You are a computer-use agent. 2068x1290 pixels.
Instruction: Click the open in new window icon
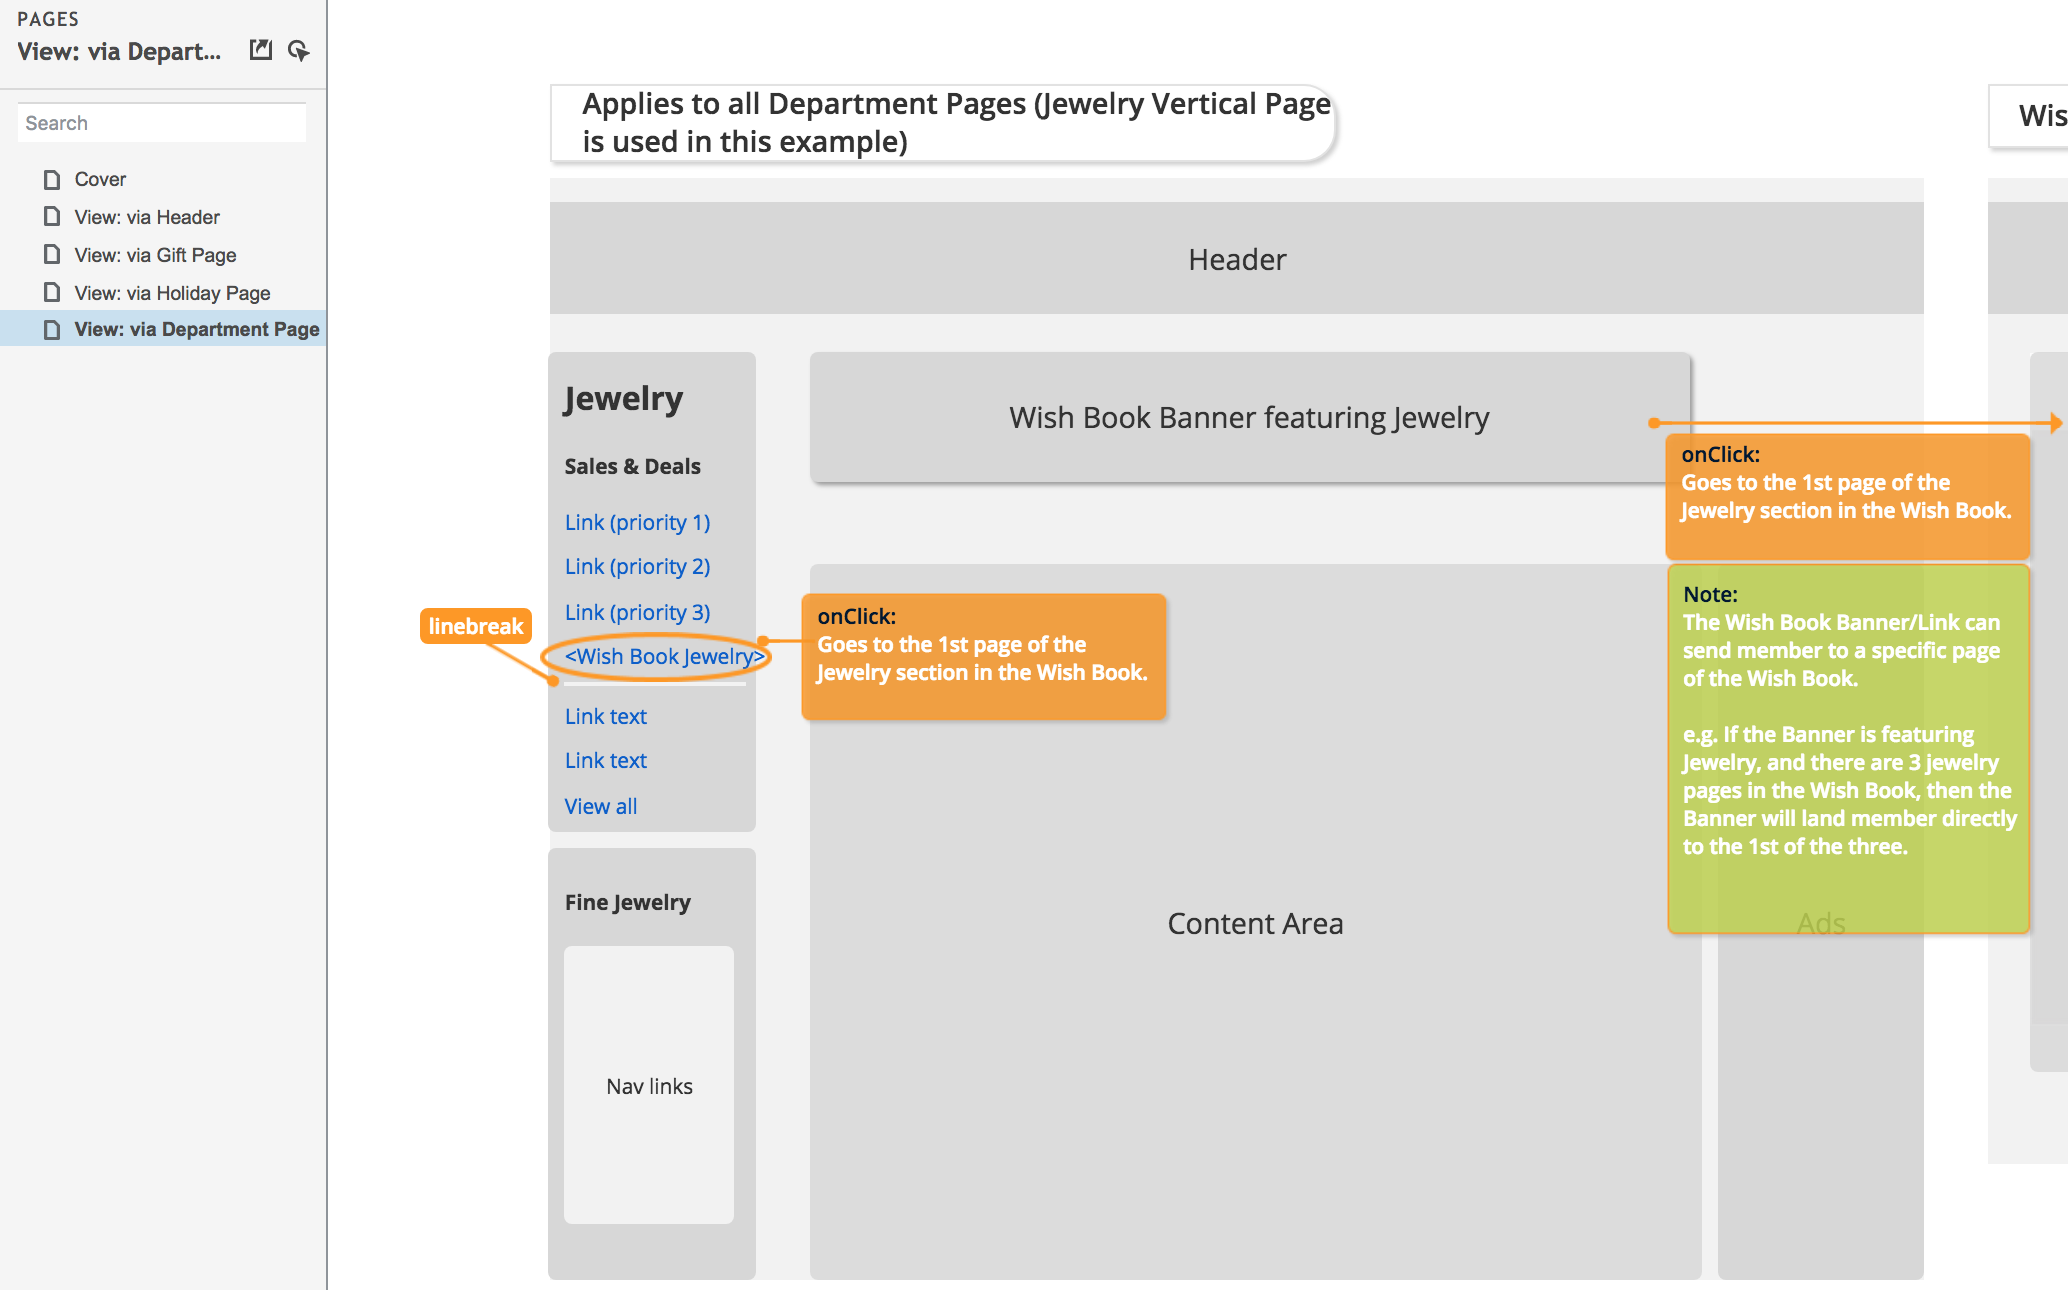(261, 50)
